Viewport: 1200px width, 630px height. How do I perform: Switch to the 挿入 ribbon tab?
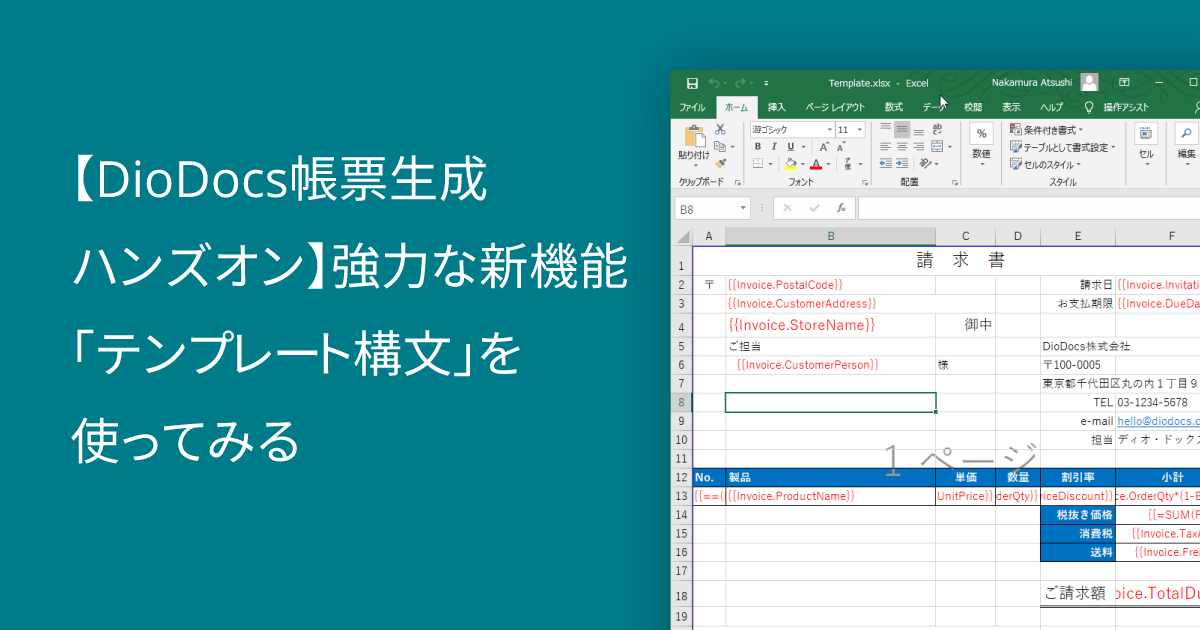tap(777, 107)
